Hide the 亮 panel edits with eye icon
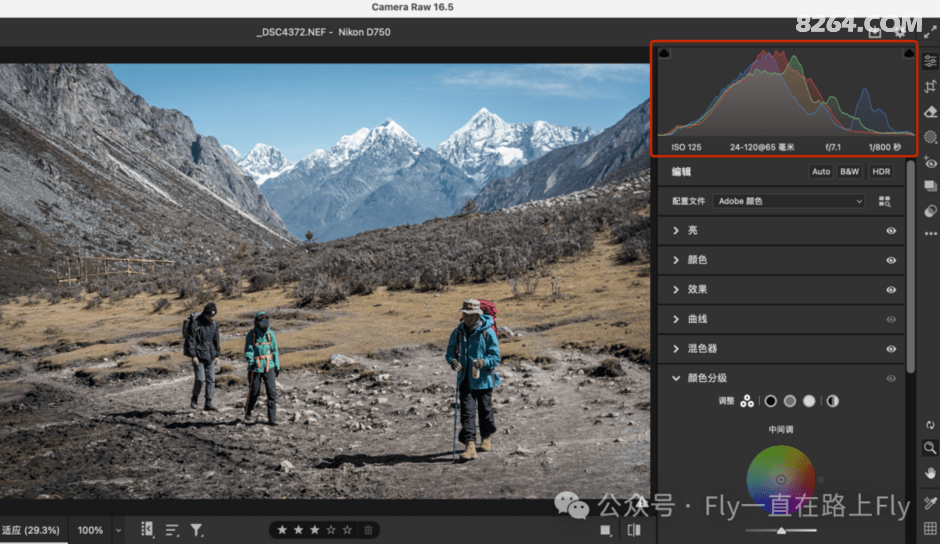The width and height of the screenshot is (940, 544). (890, 231)
